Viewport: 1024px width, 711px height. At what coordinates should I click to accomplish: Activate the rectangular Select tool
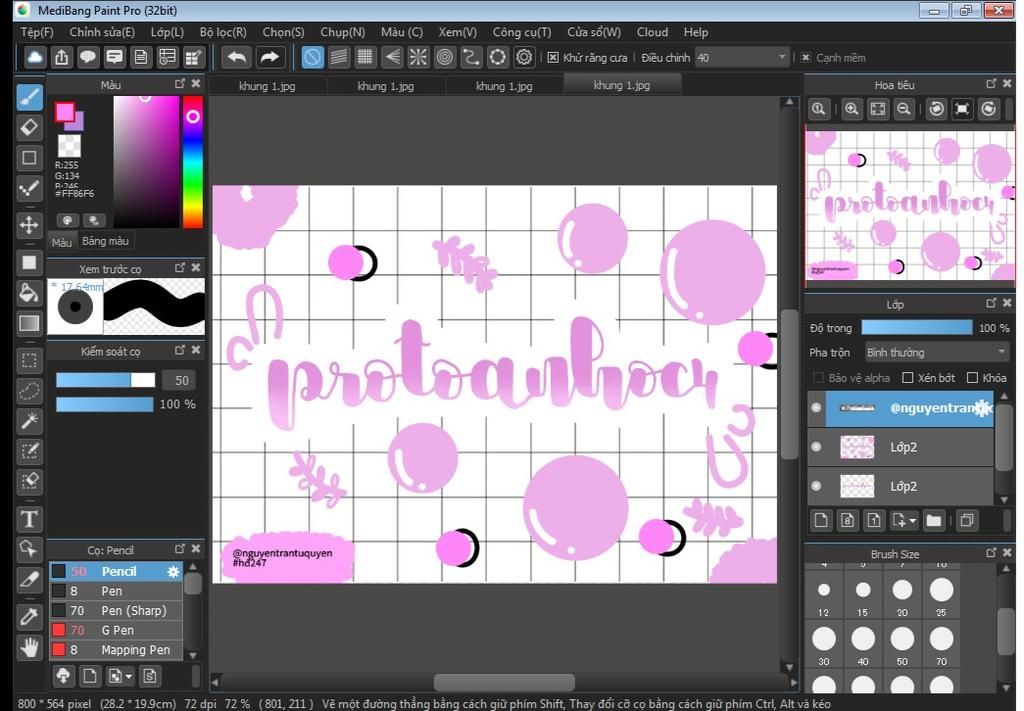[x=29, y=360]
